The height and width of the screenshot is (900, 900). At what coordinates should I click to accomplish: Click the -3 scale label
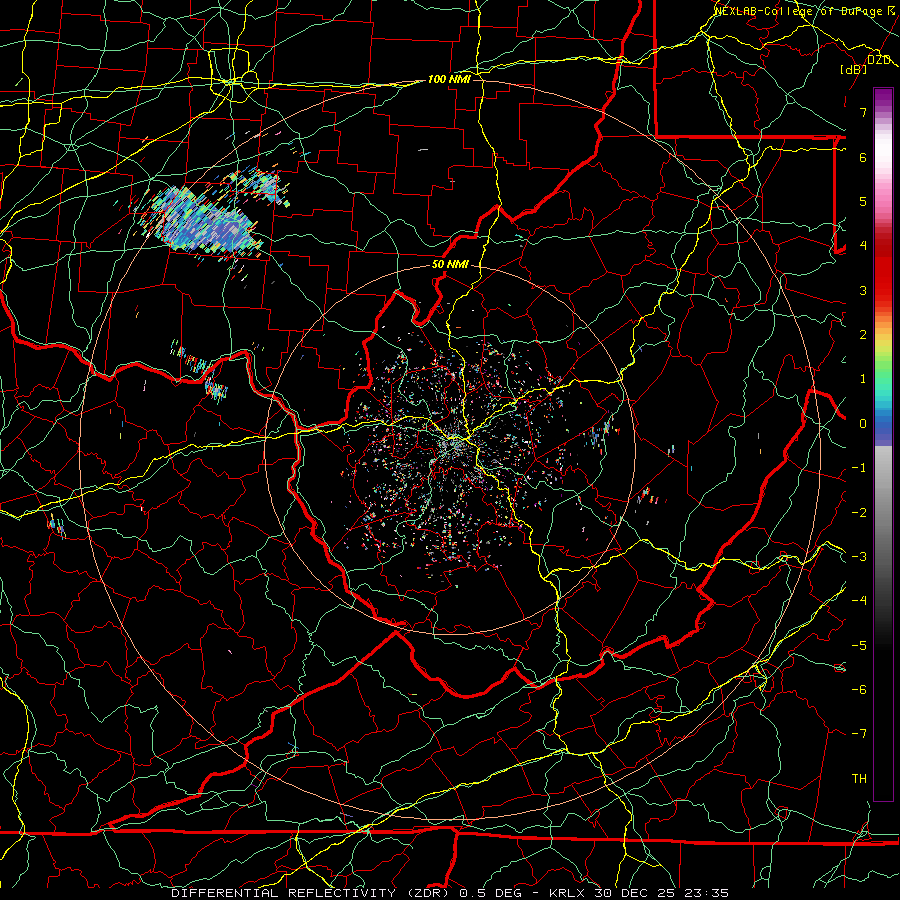coord(859,557)
